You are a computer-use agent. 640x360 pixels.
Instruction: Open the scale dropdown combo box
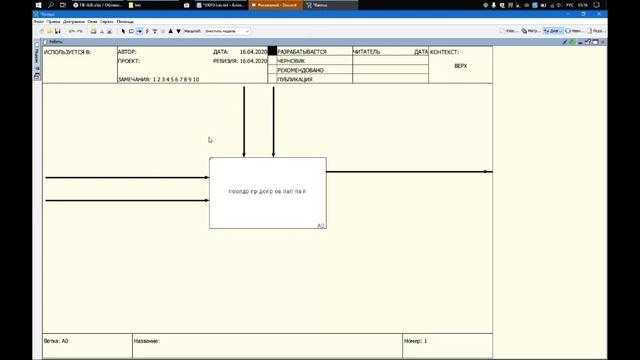pos(227,31)
